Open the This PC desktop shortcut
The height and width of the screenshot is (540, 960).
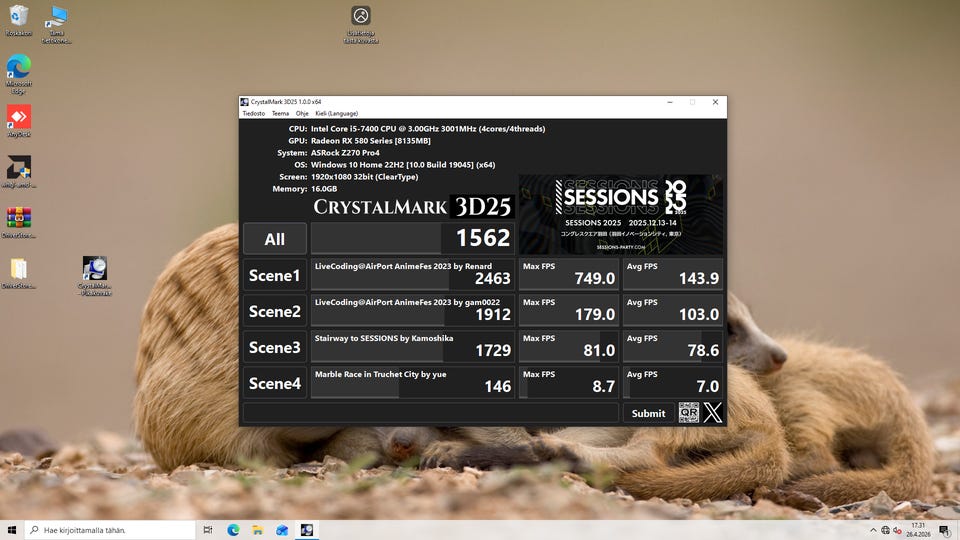(x=56, y=24)
